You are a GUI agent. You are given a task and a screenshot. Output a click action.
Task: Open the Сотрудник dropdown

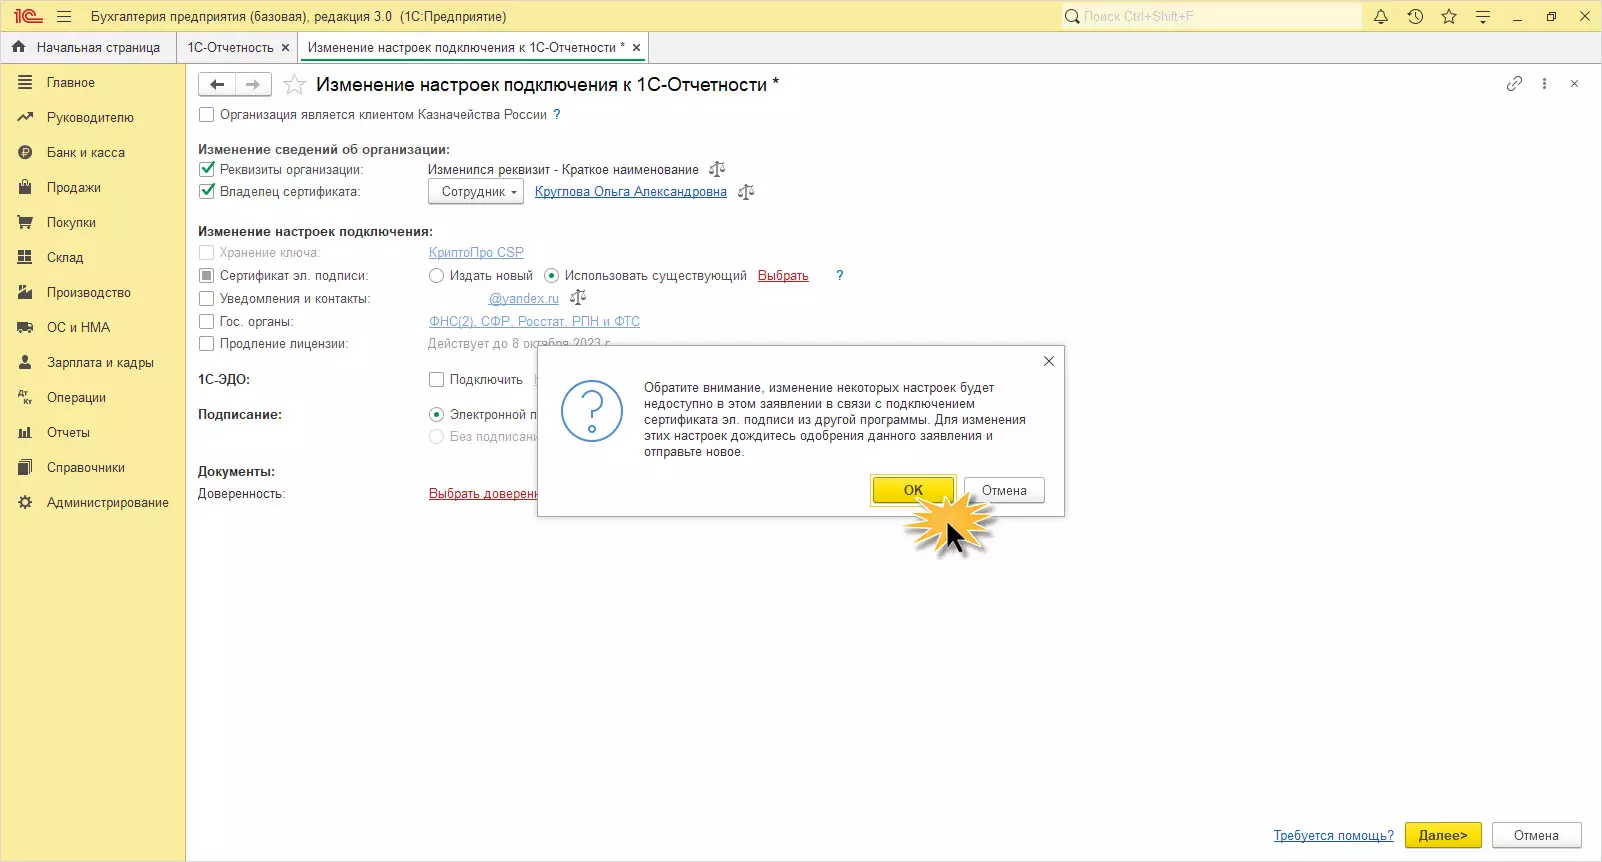(476, 191)
